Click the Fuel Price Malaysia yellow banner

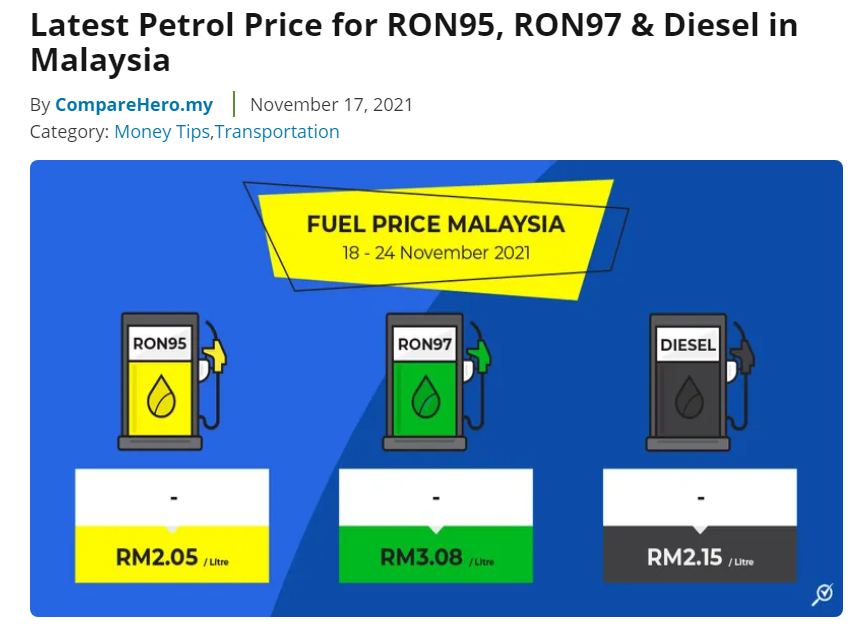435,238
